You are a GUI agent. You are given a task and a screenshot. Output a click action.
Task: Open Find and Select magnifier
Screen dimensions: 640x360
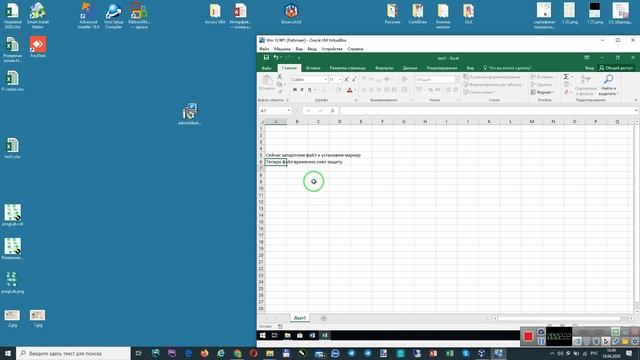tap(609, 84)
